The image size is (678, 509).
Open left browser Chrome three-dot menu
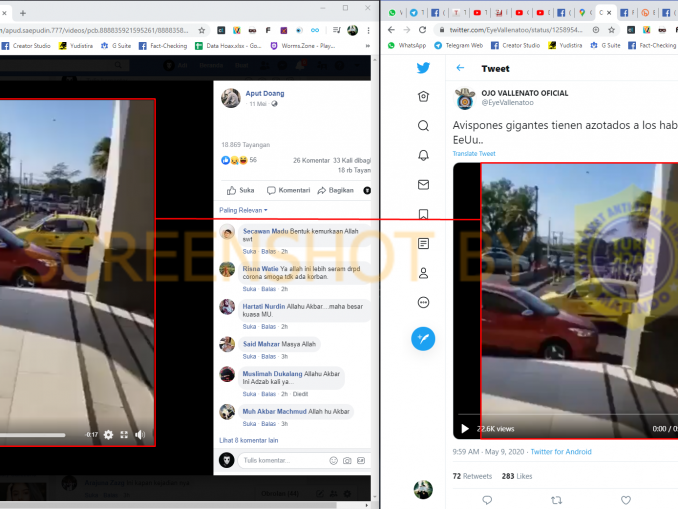click(368, 30)
